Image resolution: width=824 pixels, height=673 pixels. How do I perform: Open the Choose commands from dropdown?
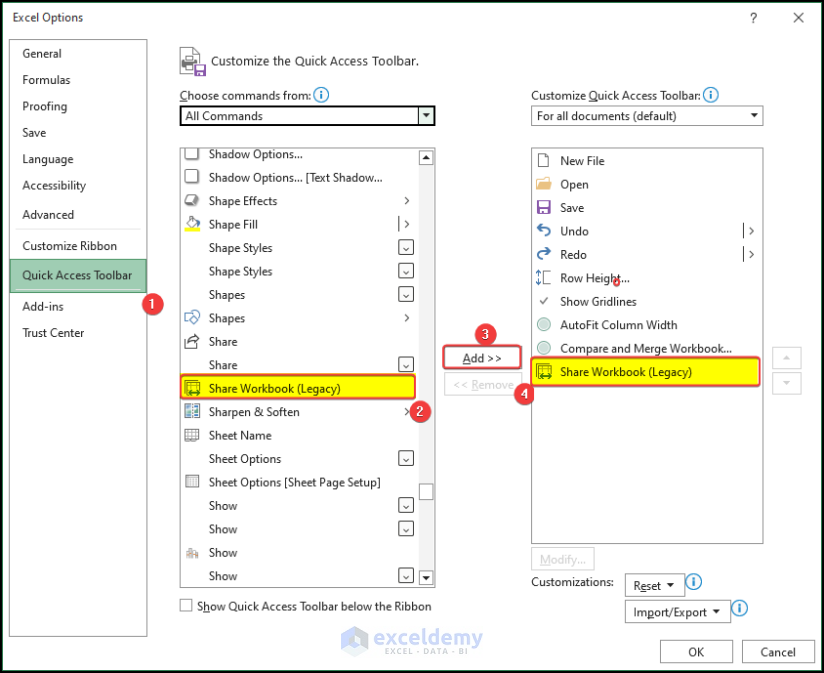pyautogui.click(x=426, y=116)
